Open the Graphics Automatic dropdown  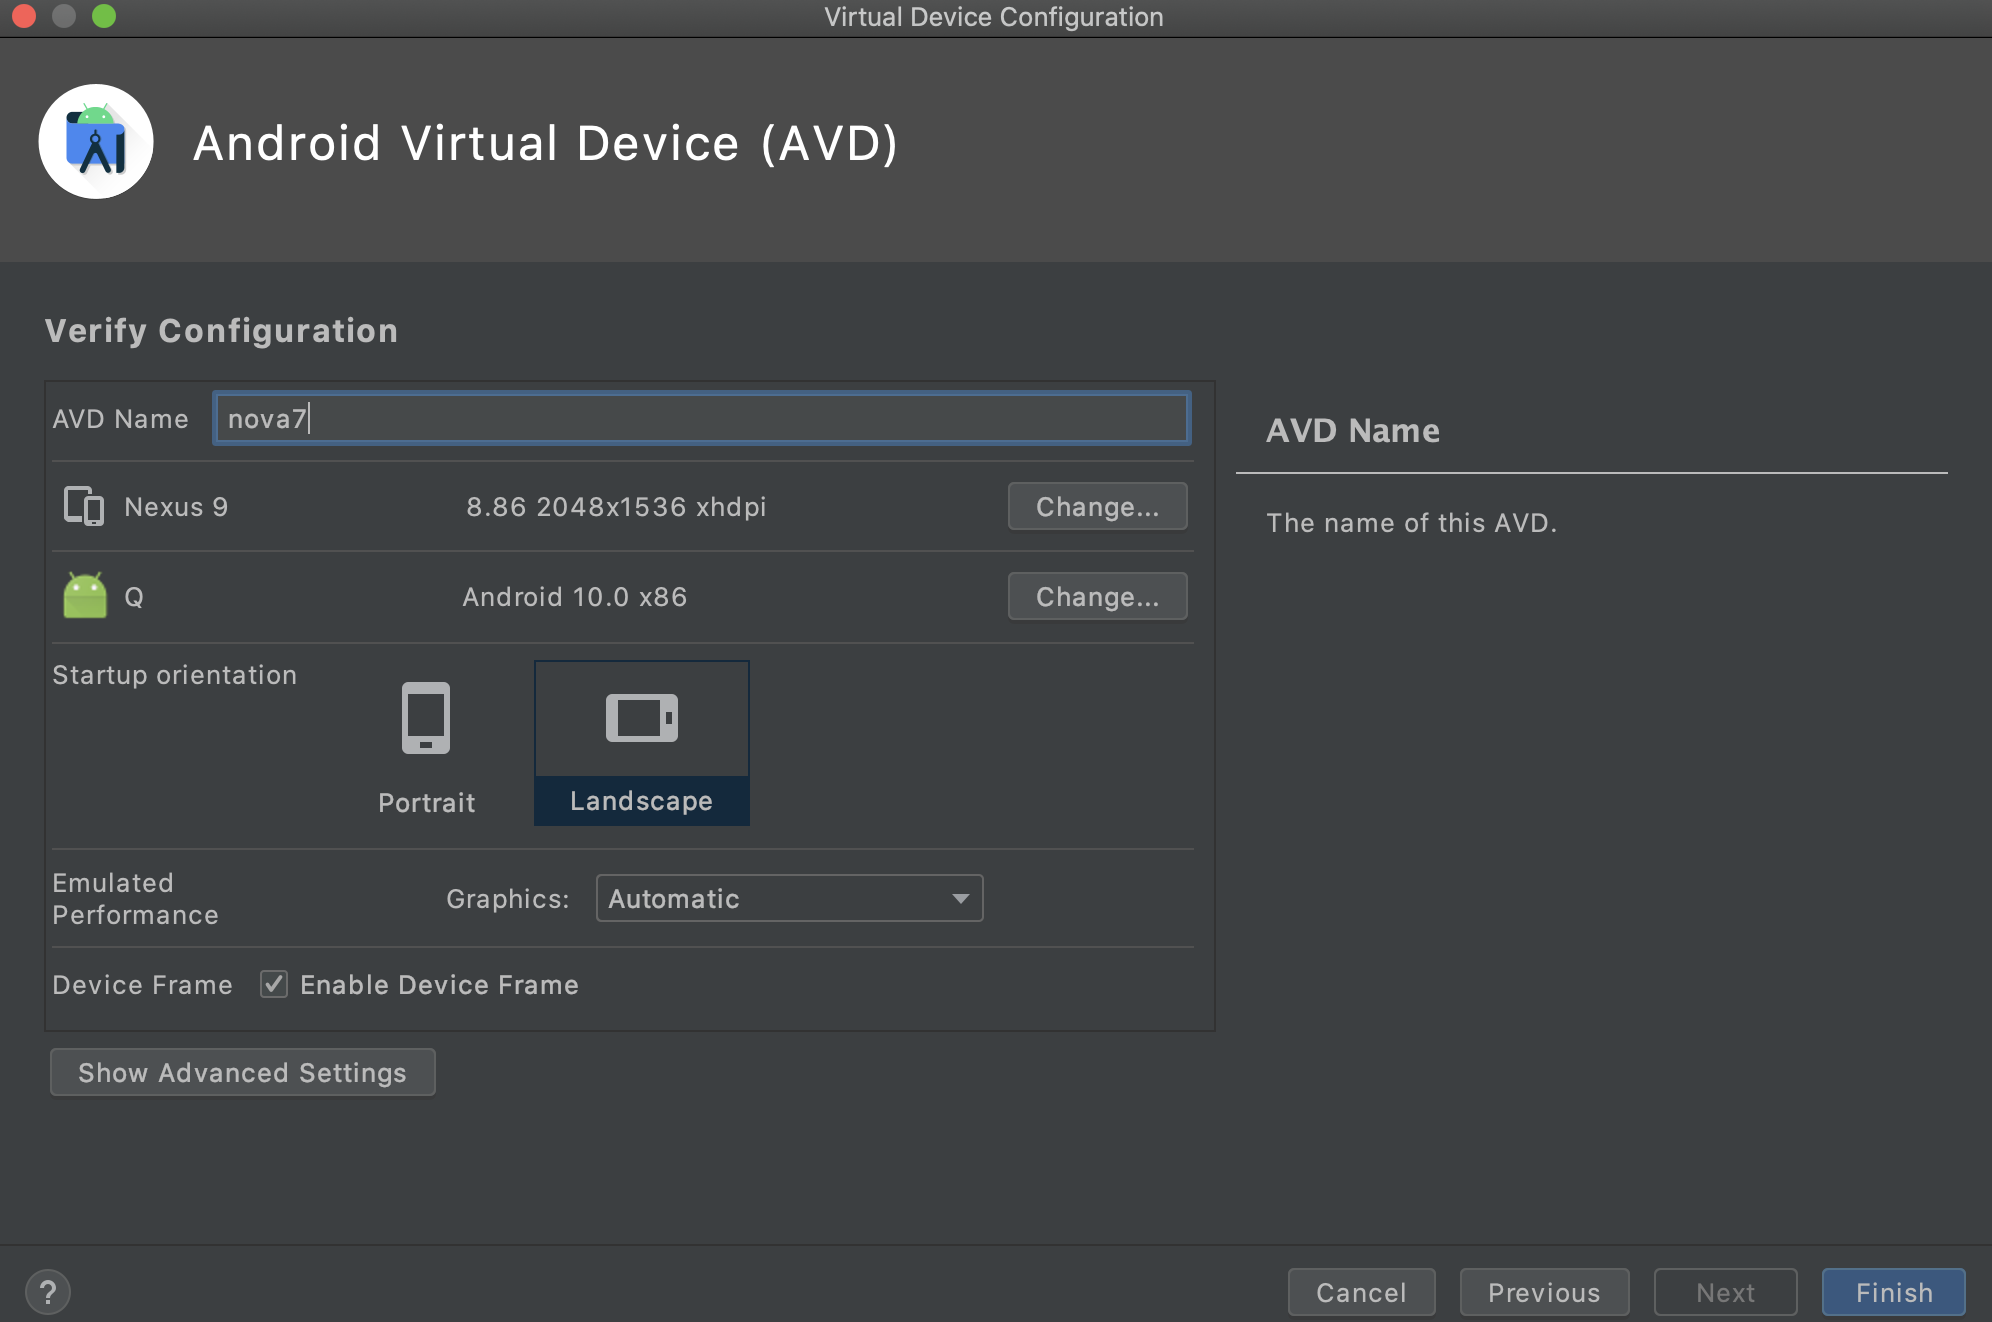(790, 898)
